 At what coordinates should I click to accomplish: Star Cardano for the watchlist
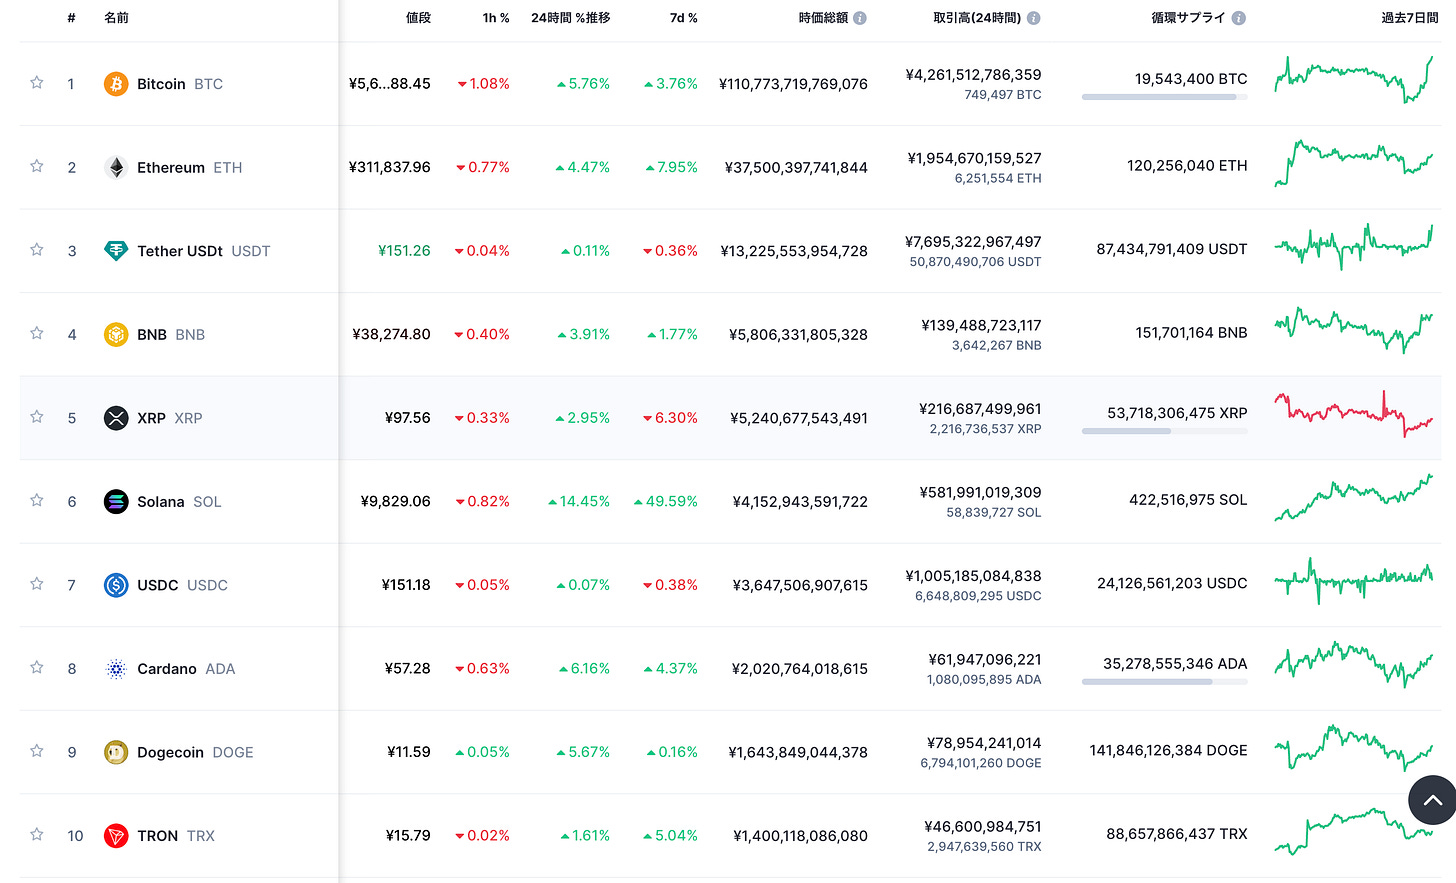coord(37,668)
